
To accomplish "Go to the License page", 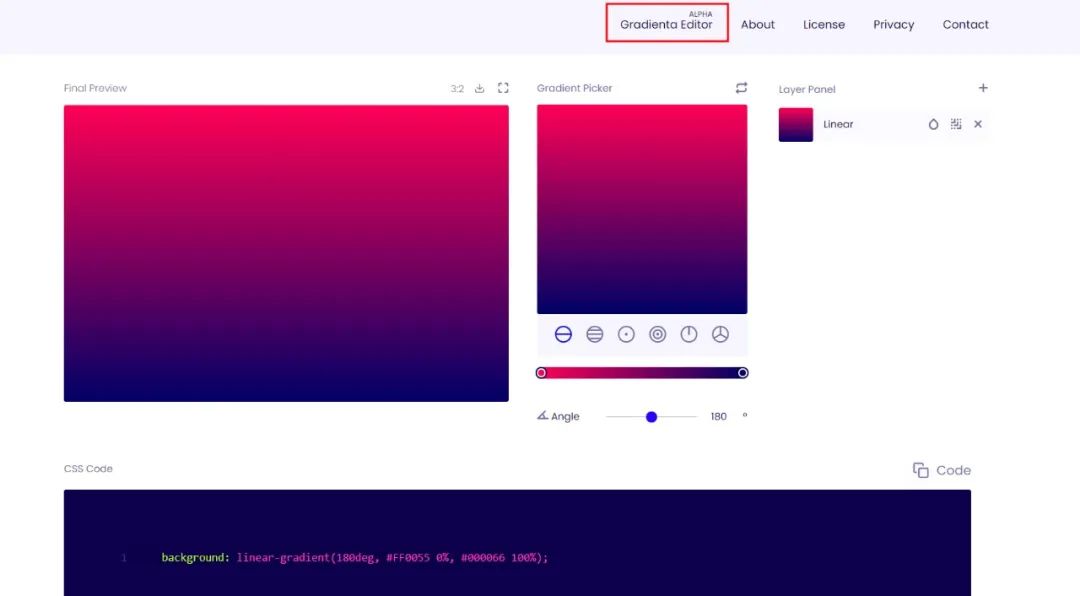I will (824, 25).
